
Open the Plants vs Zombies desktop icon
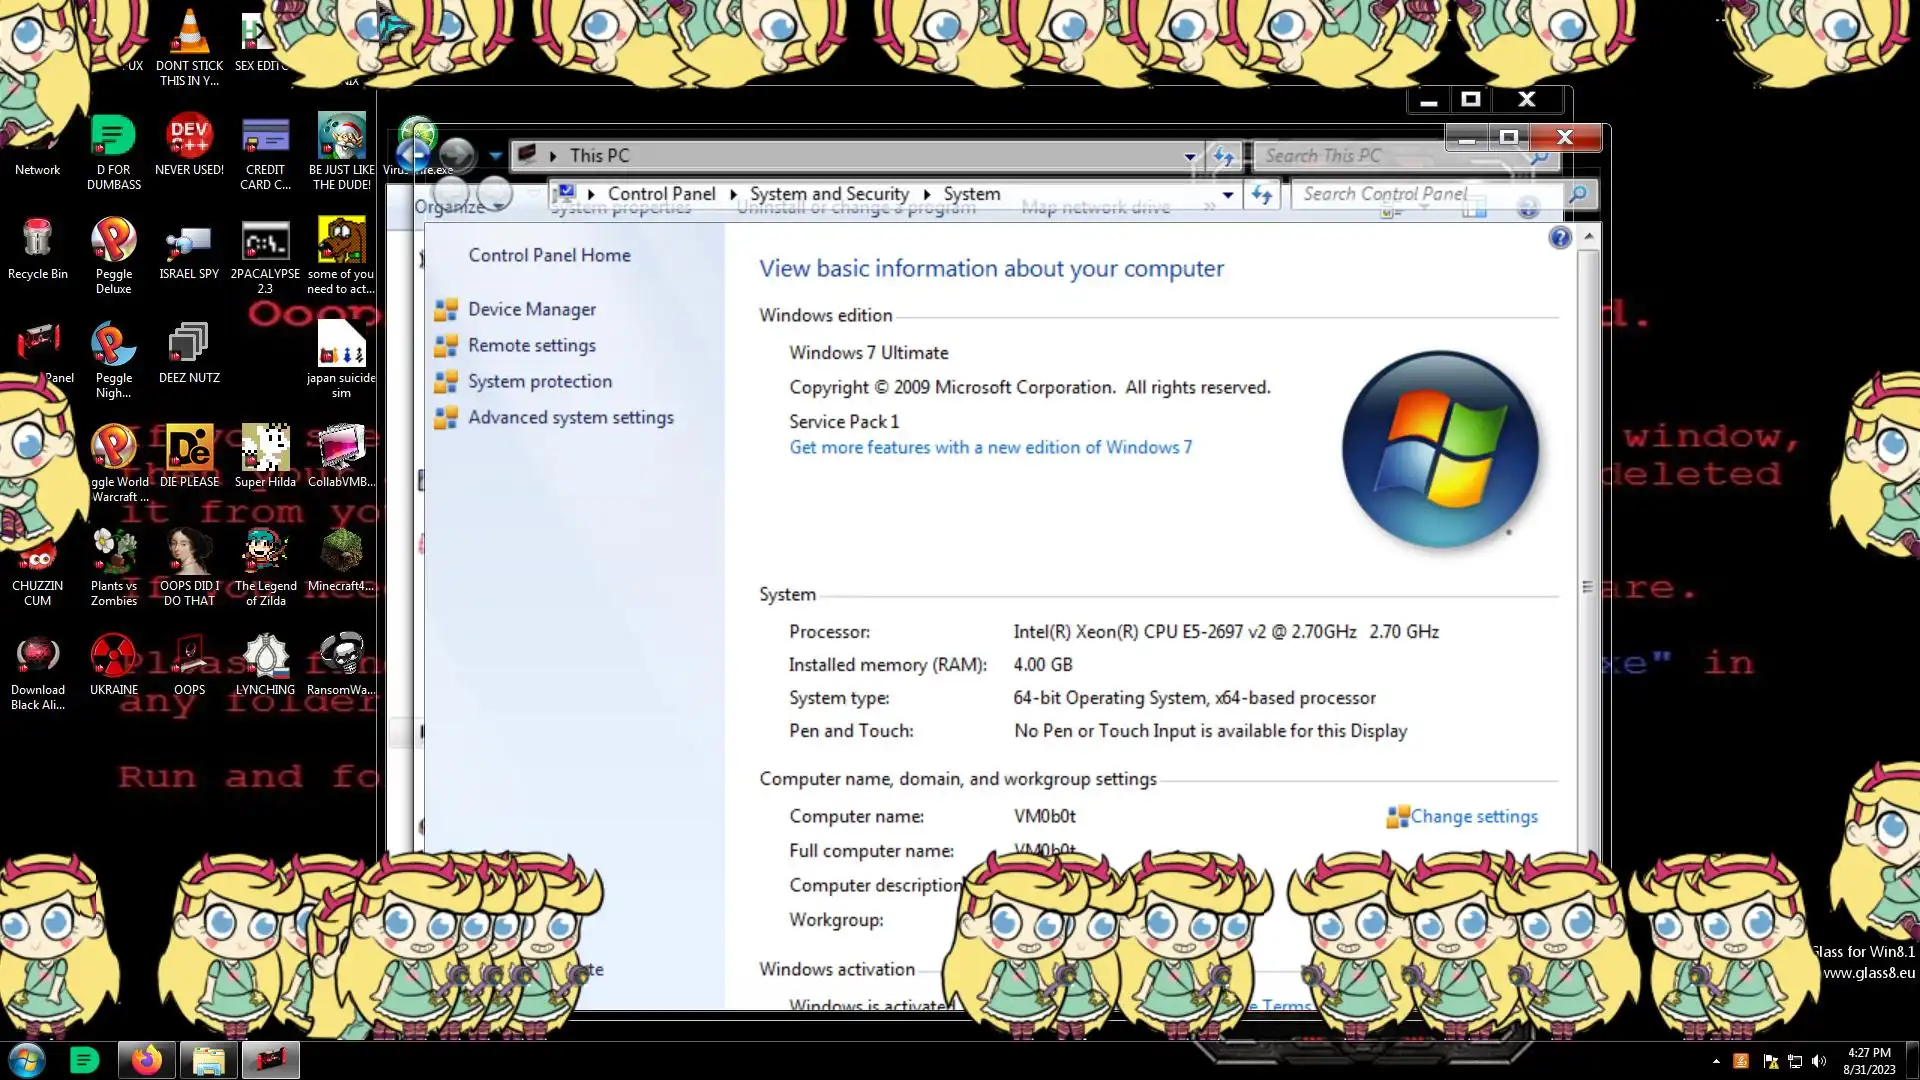(x=113, y=553)
